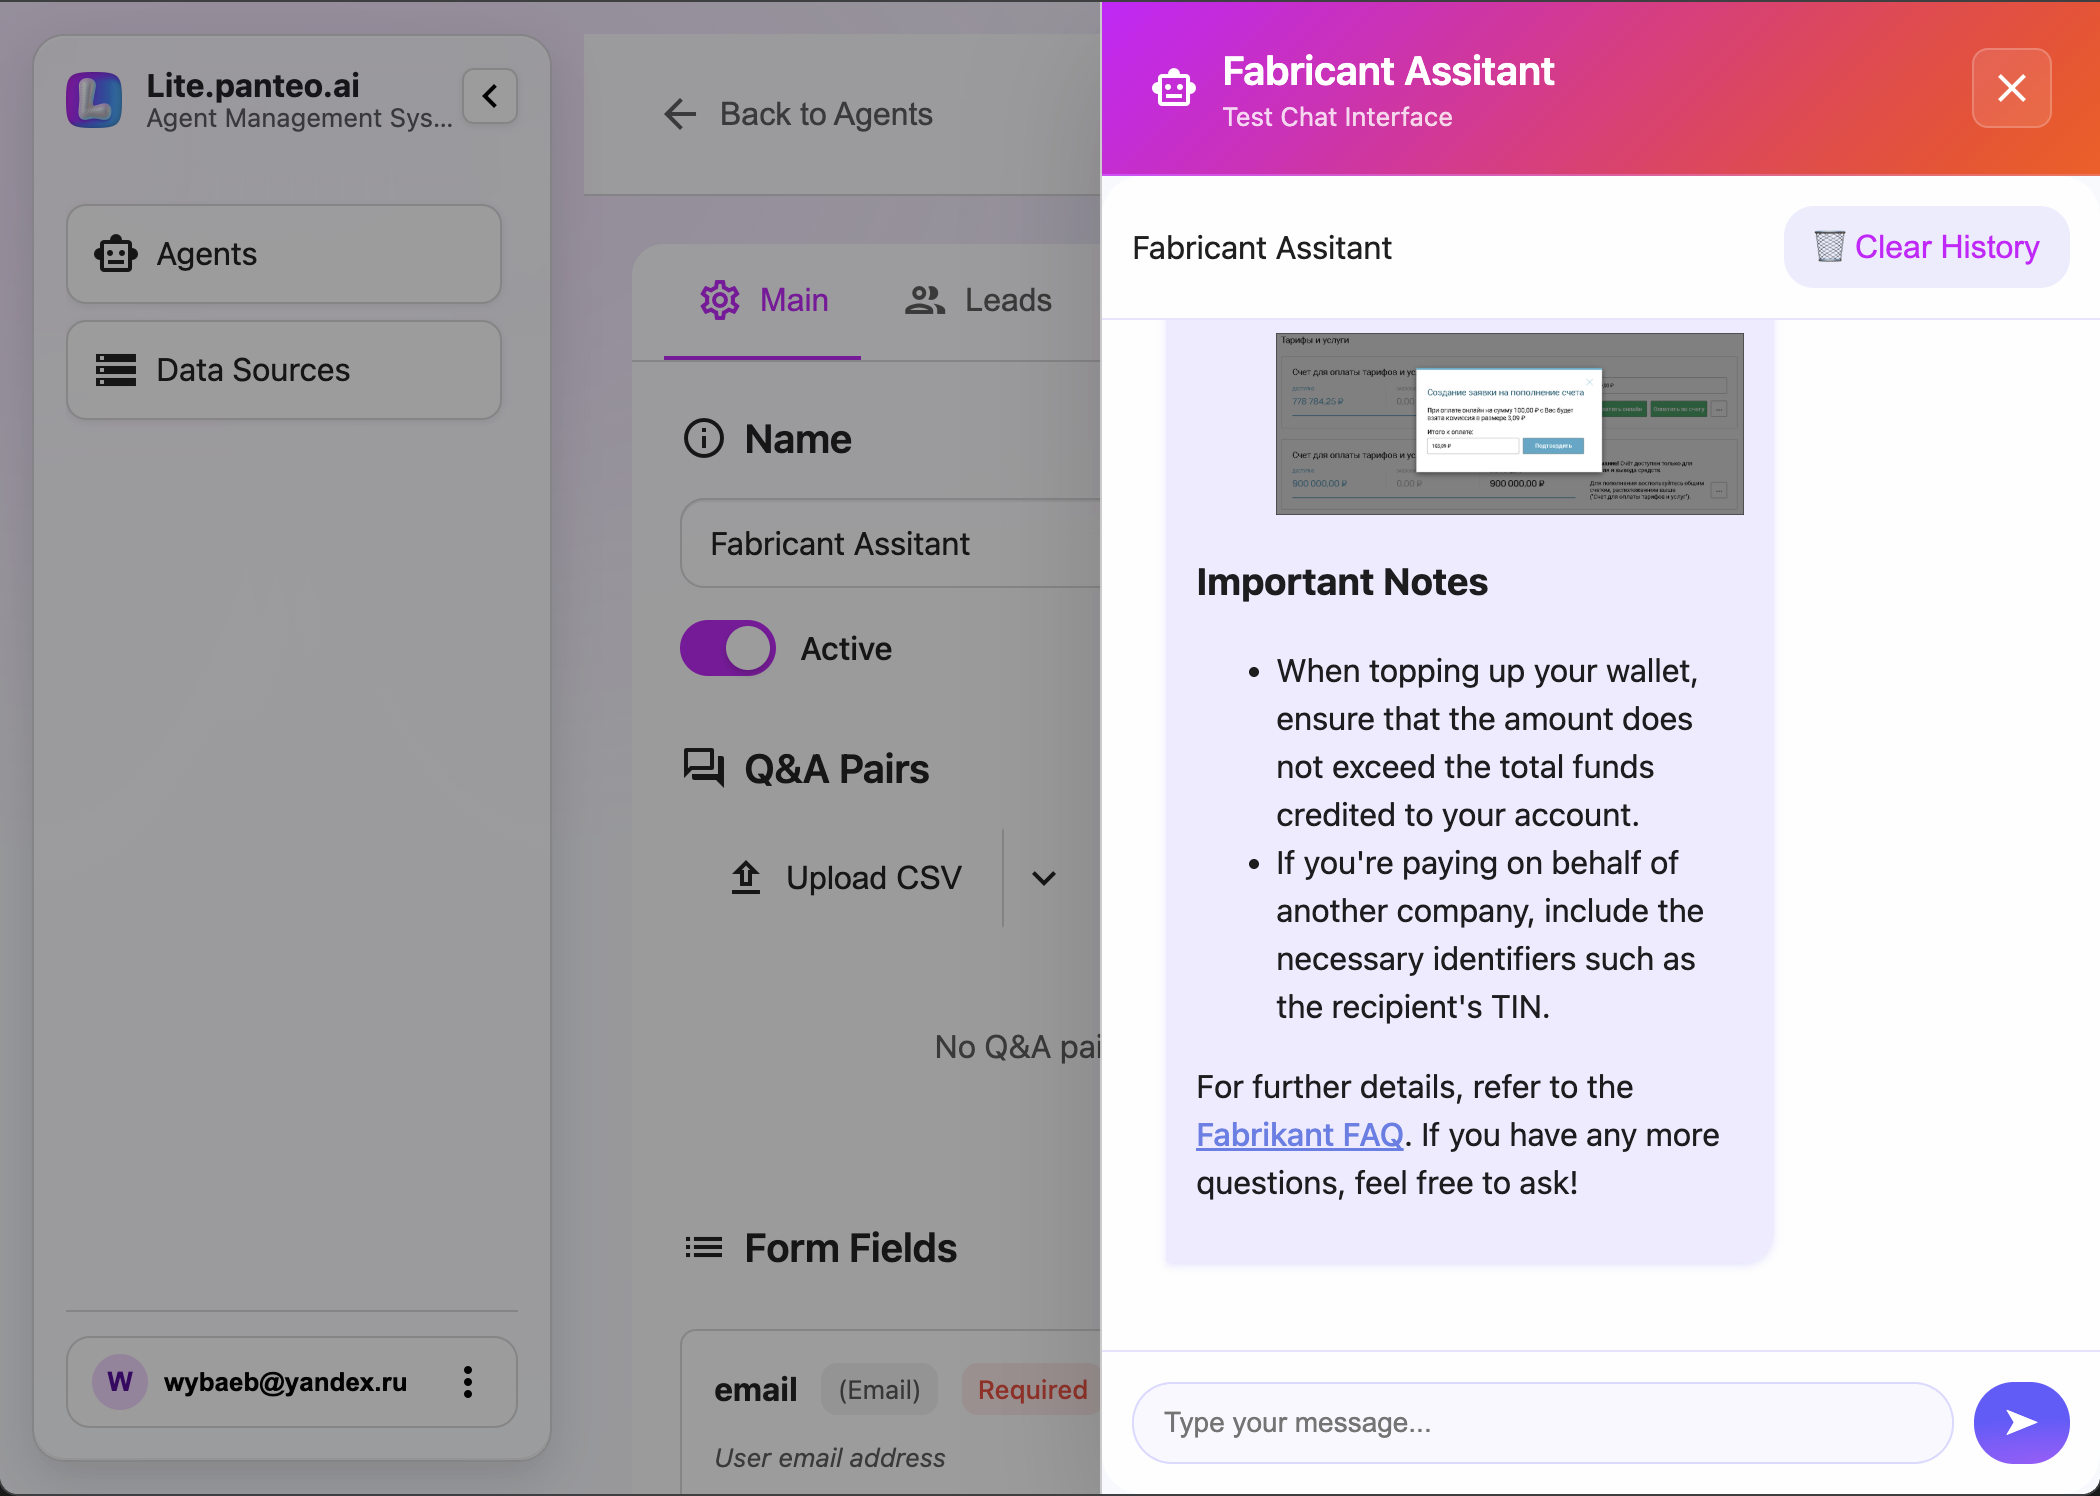Clear the chat history
Viewport: 2100px width, 1496px height.
click(x=1925, y=246)
